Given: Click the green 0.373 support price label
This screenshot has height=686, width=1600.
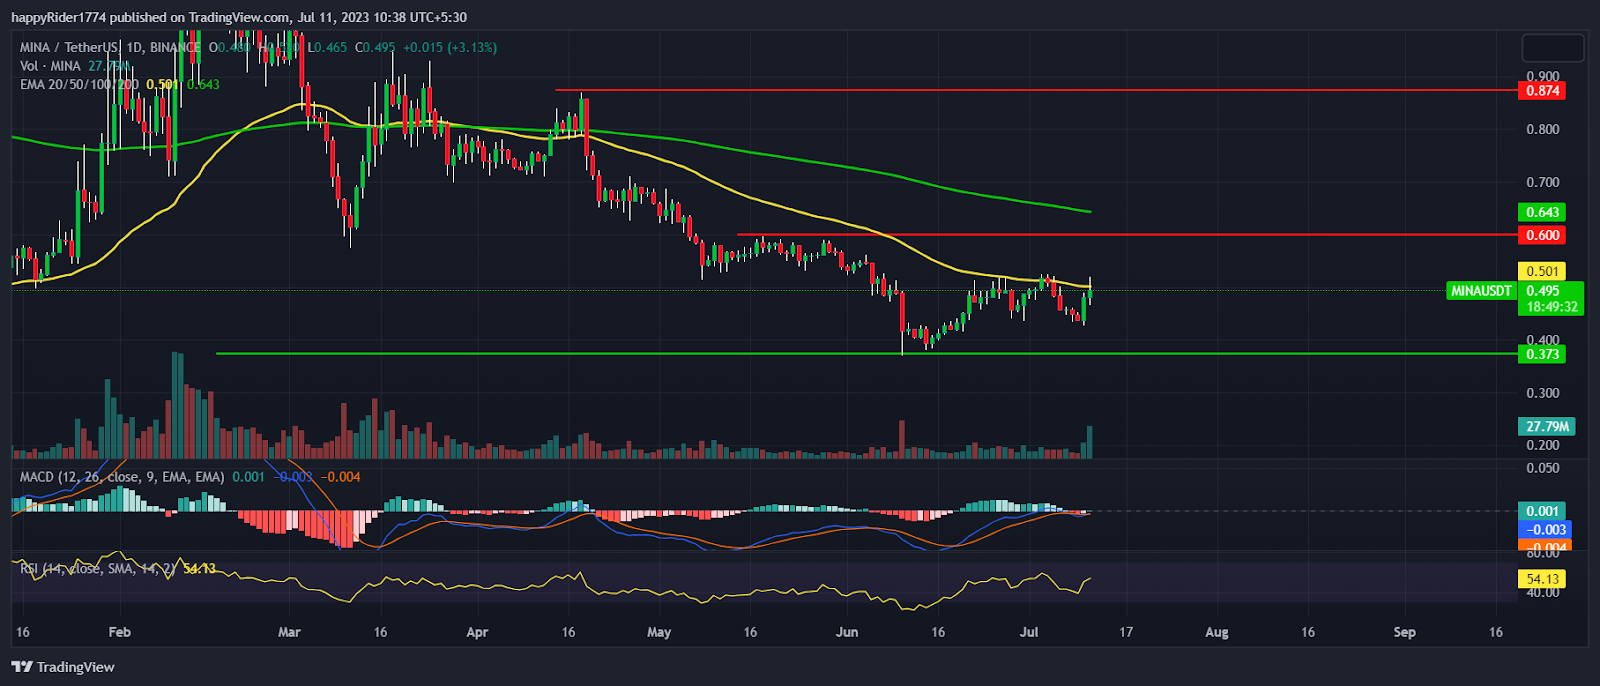Looking at the screenshot, I should tap(1543, 354).
